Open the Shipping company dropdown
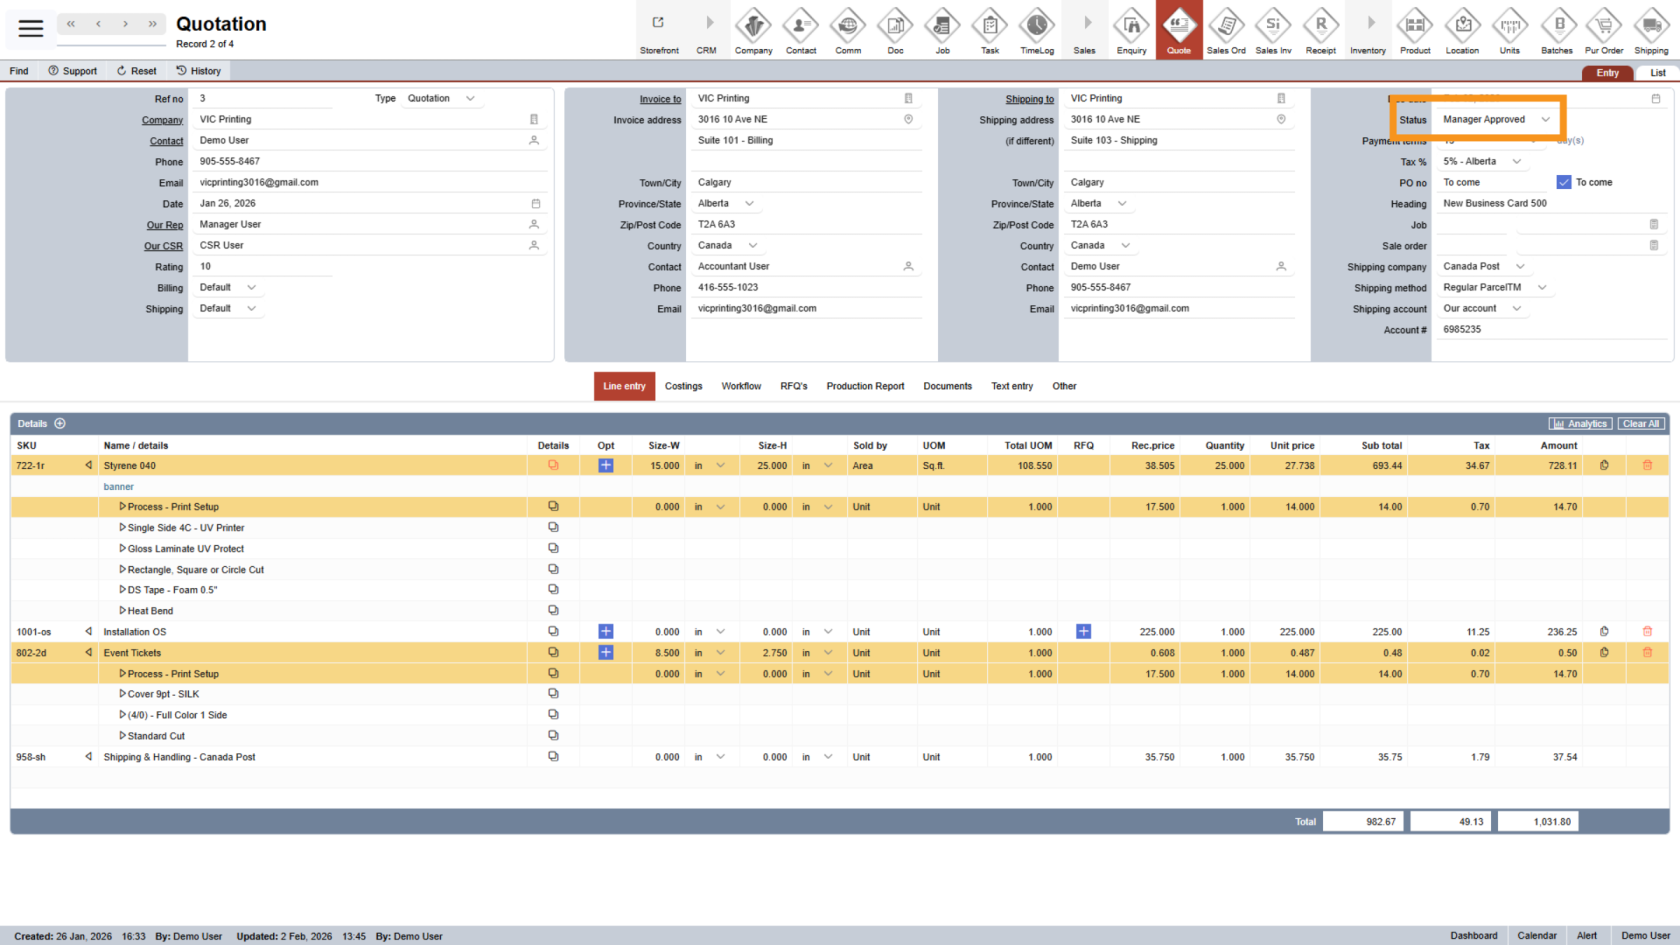This screenshot has height=945, width=1680. point(1520,266)
